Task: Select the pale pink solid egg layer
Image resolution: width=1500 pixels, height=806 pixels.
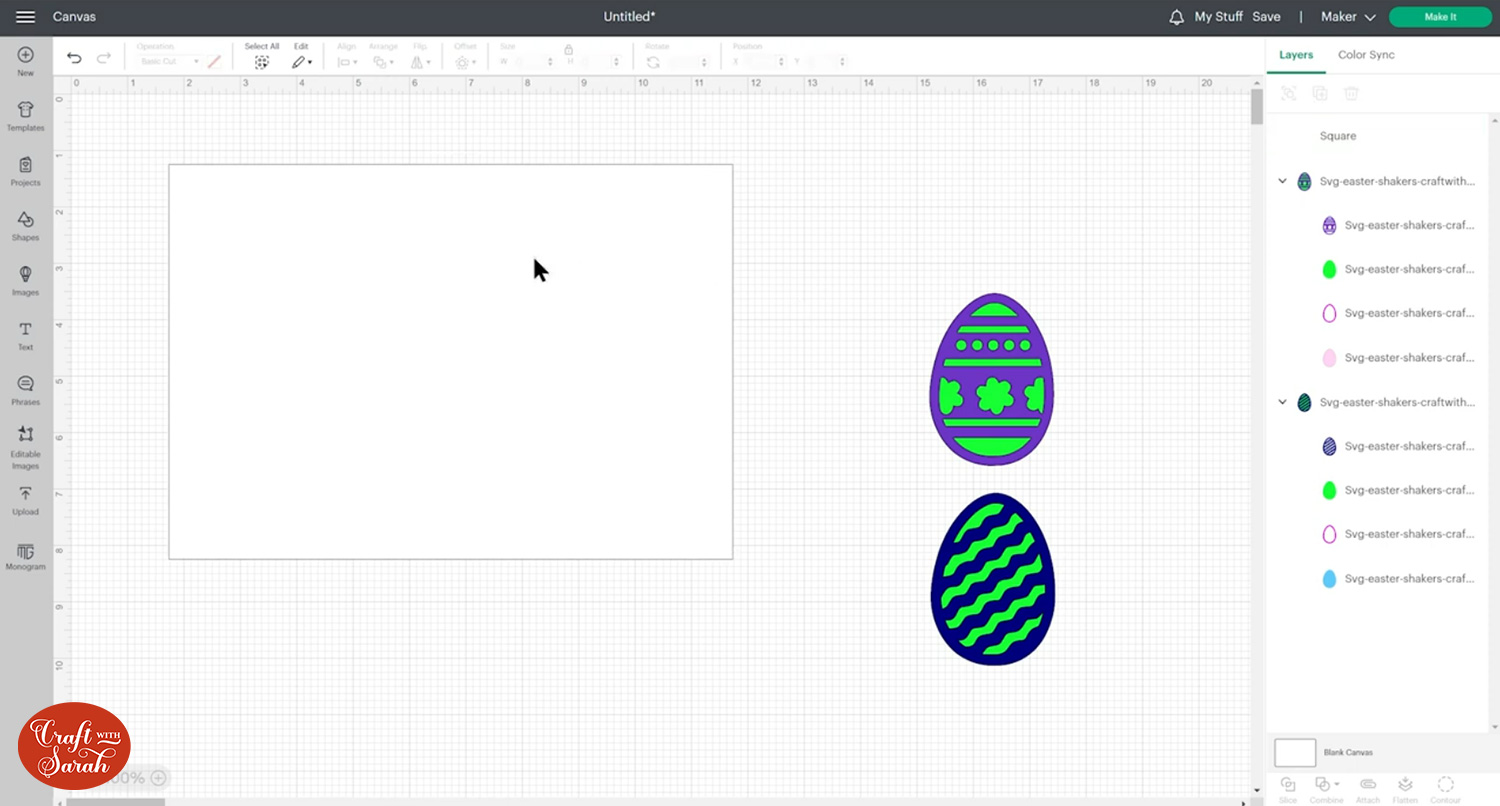Action: (x=1396, y=357)
